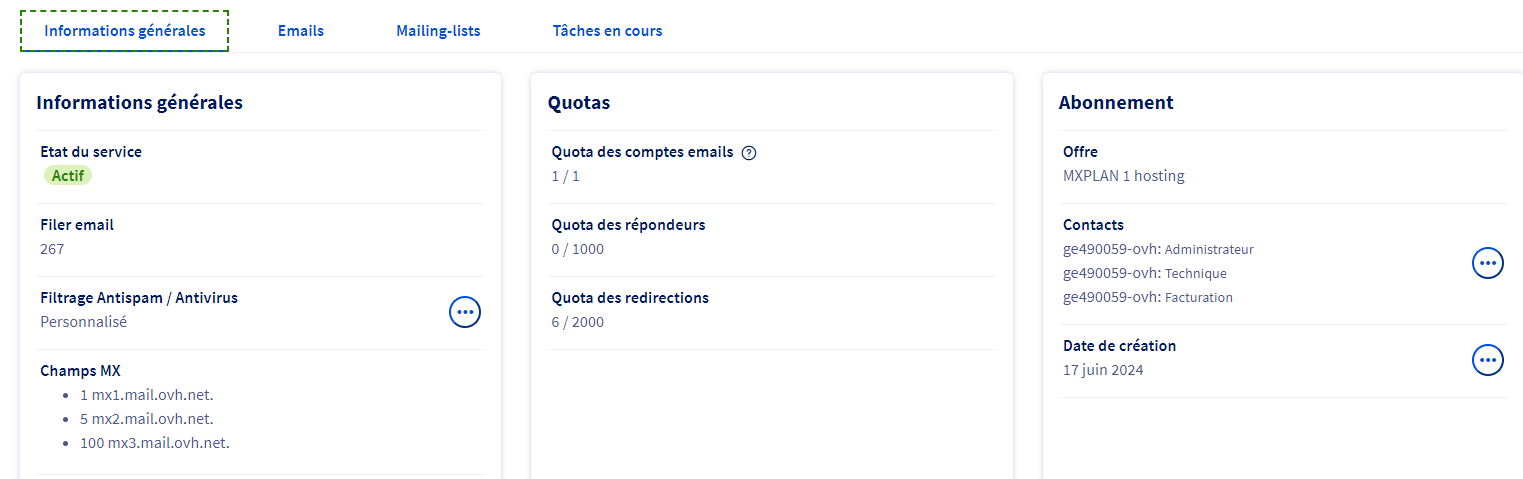Image resolution: width=1523 pixels, height=479 pixels.
Task: Open the Date de création actions menu
Action: click(x=1488, y=360)
